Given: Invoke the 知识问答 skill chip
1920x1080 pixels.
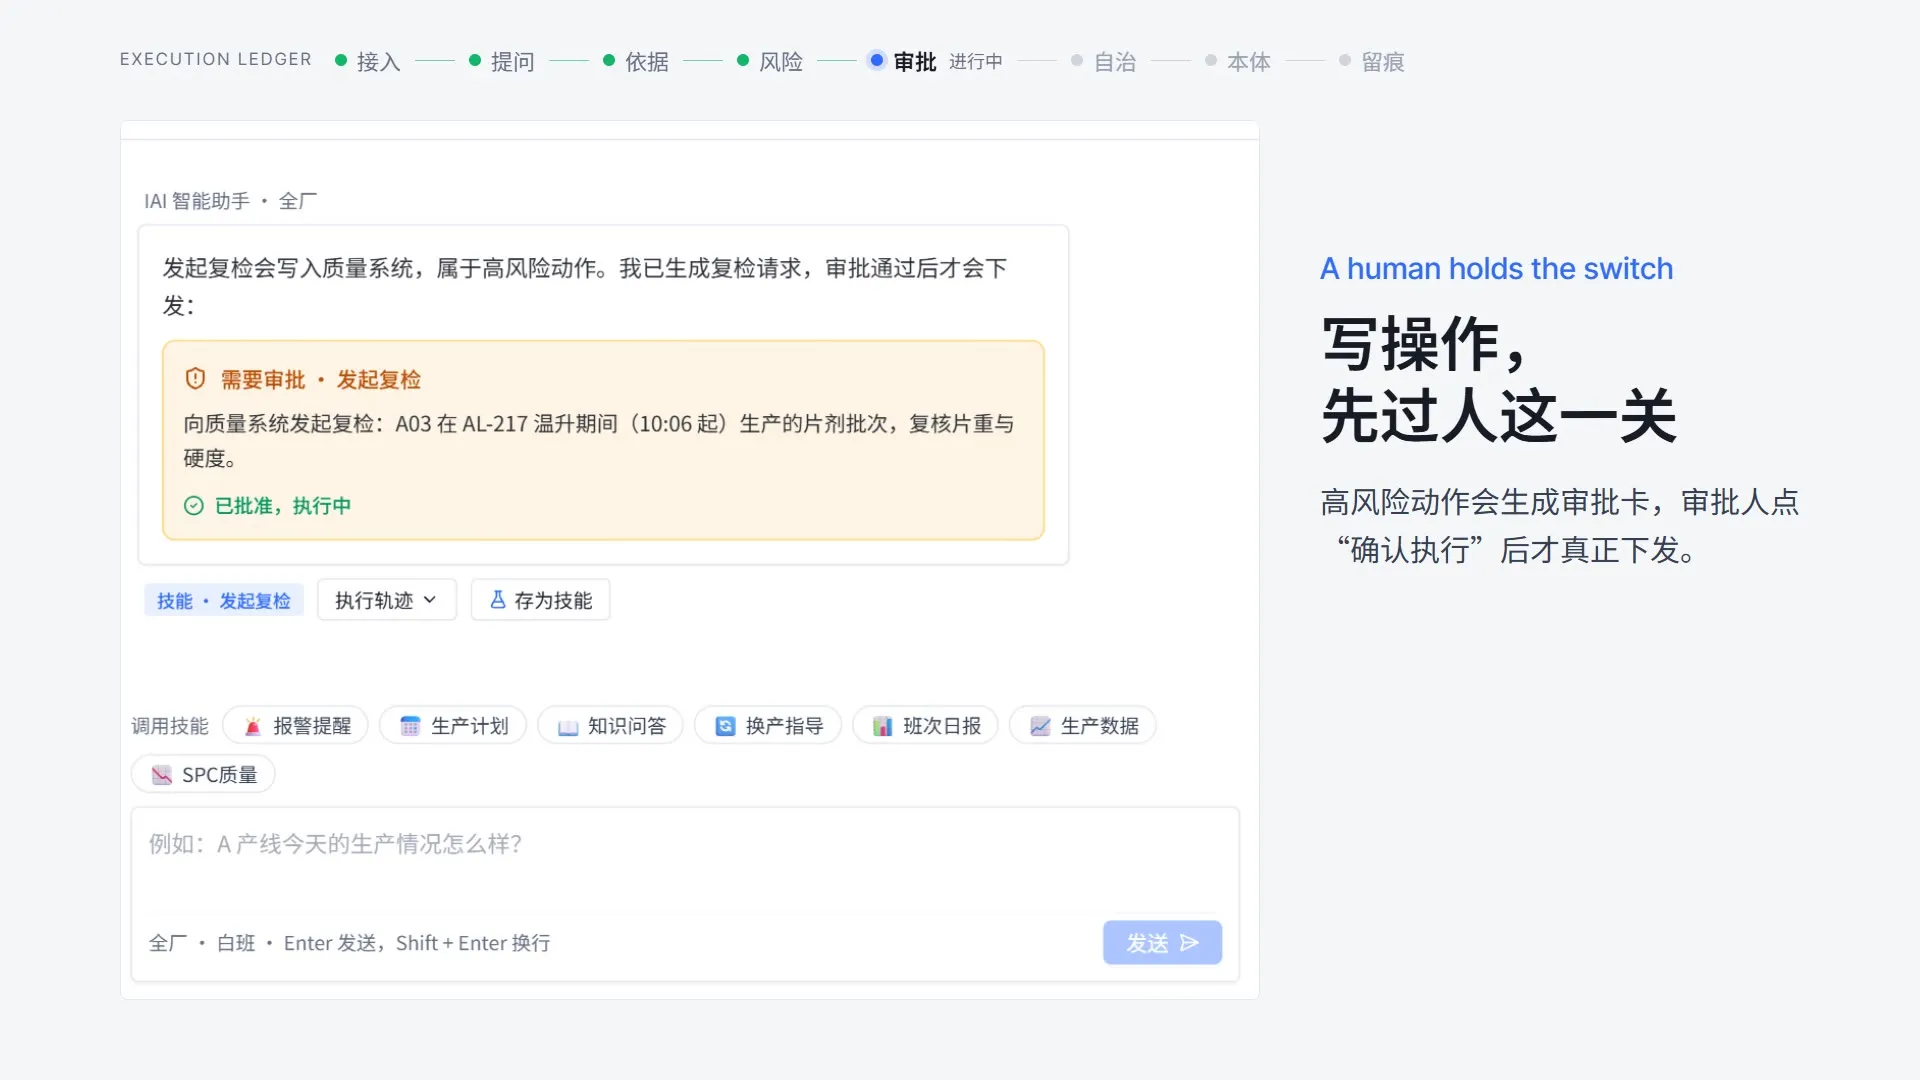Looking at the screenshot, I should coord(610,726).
